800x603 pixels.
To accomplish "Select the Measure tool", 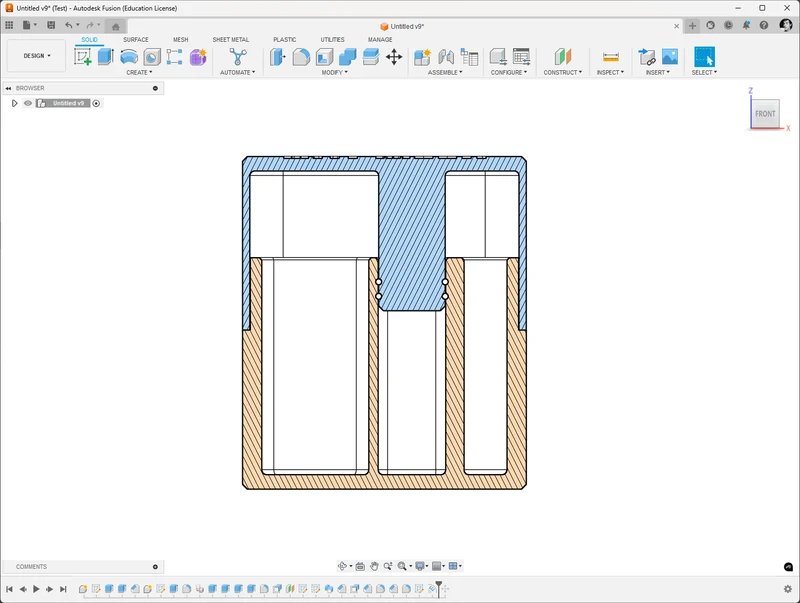I will coord(611,57).
